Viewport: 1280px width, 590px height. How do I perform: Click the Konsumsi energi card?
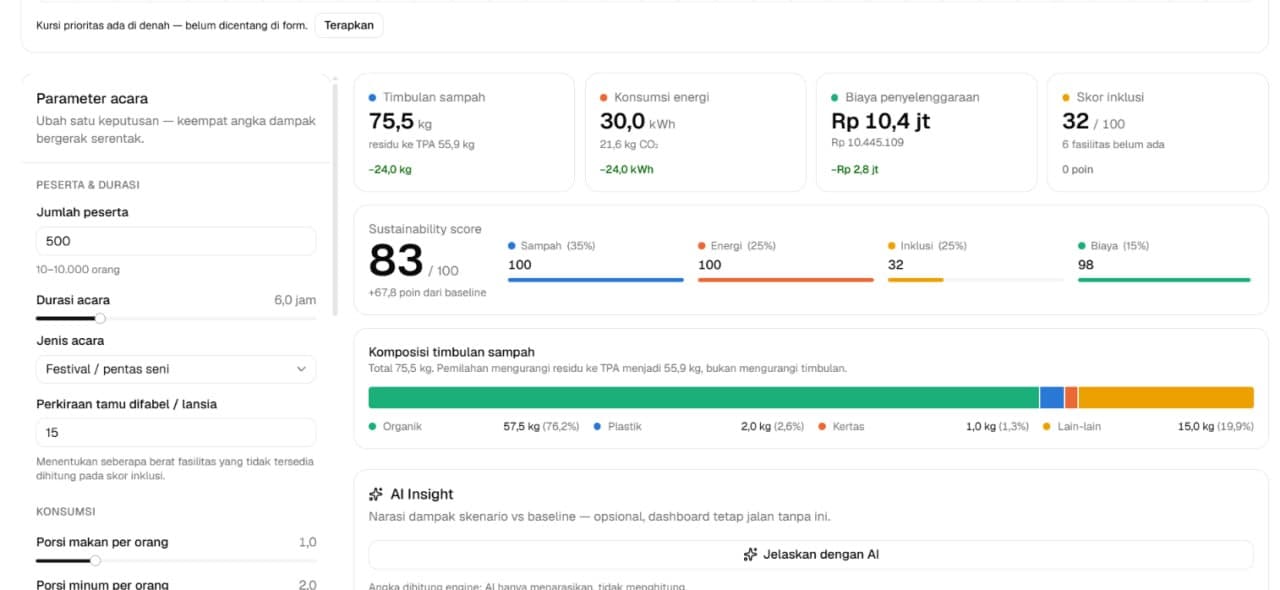pos(695,132)
